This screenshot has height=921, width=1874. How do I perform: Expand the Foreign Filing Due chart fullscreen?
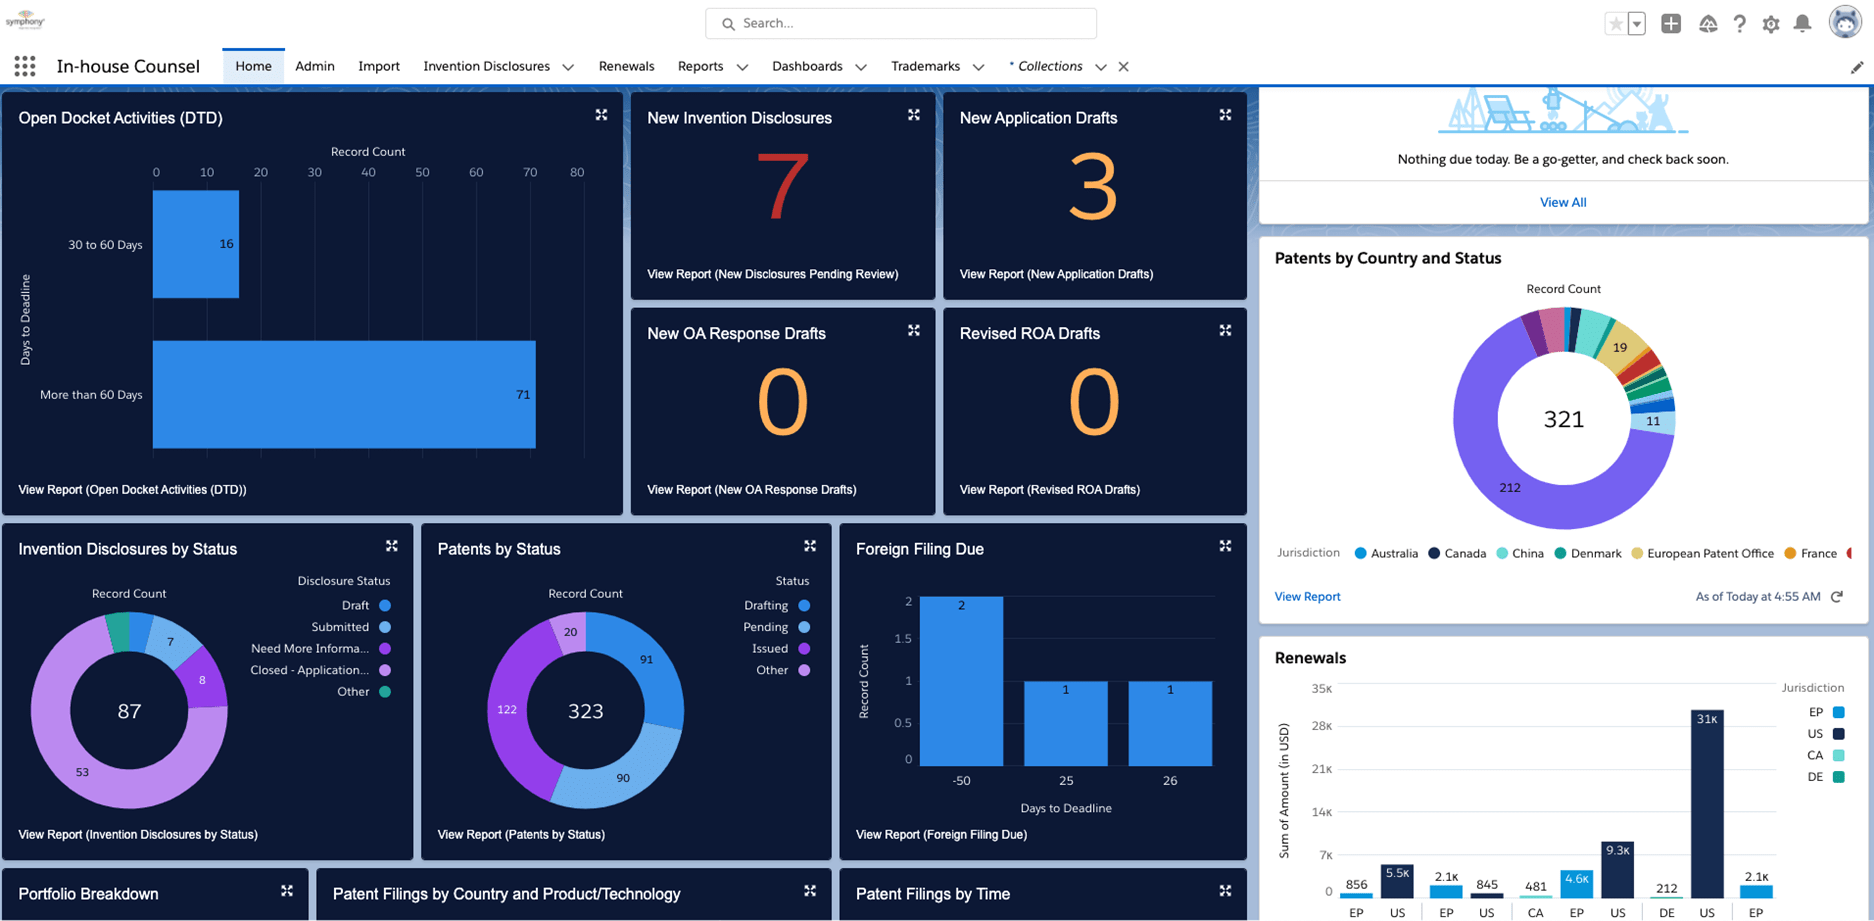click(1225, 546)
